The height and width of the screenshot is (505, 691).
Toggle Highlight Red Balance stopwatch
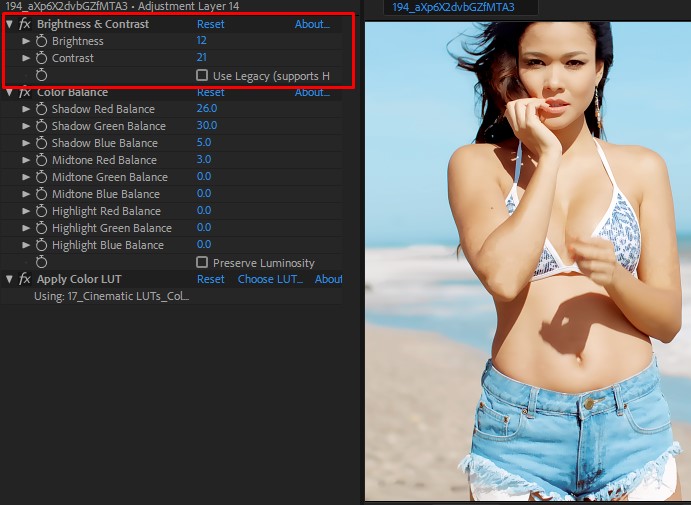[x=41, y=211]
